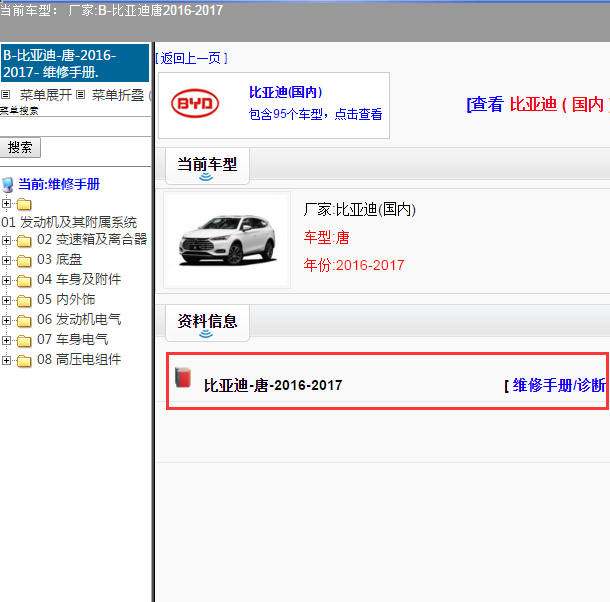Click folder icon for 04 车身及附件
This screenshot has height=602, width=610.
(x=24, y=281)
